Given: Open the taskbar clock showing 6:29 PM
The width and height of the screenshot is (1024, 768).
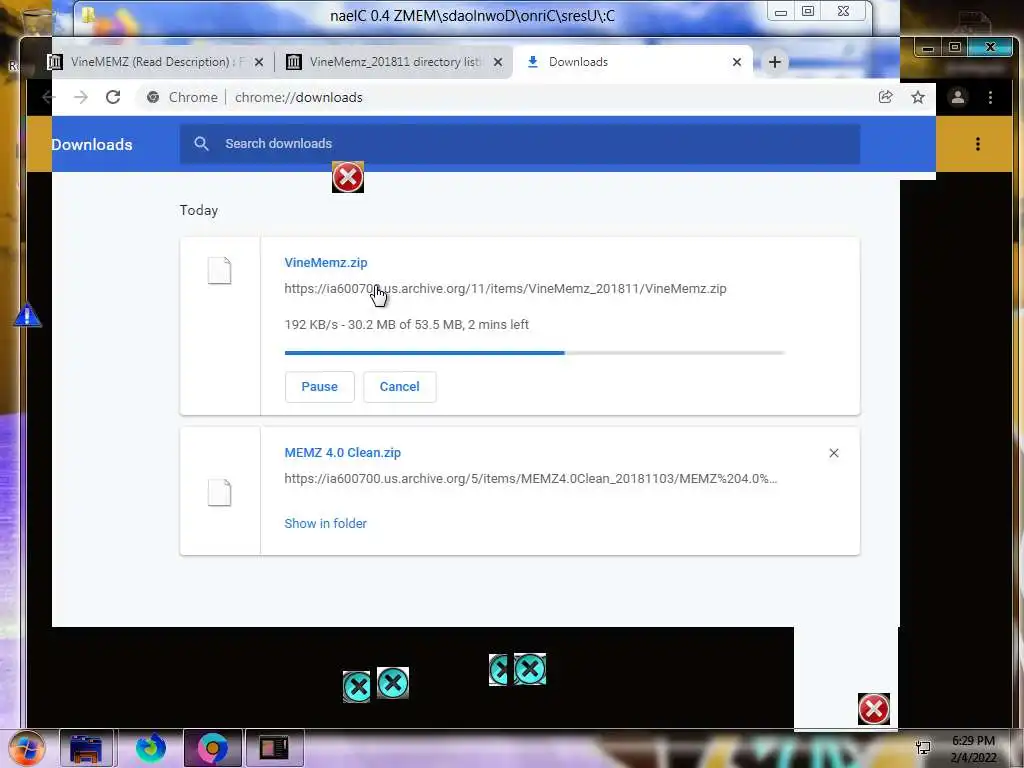Looking at the screenshot, I should [973, 749].
